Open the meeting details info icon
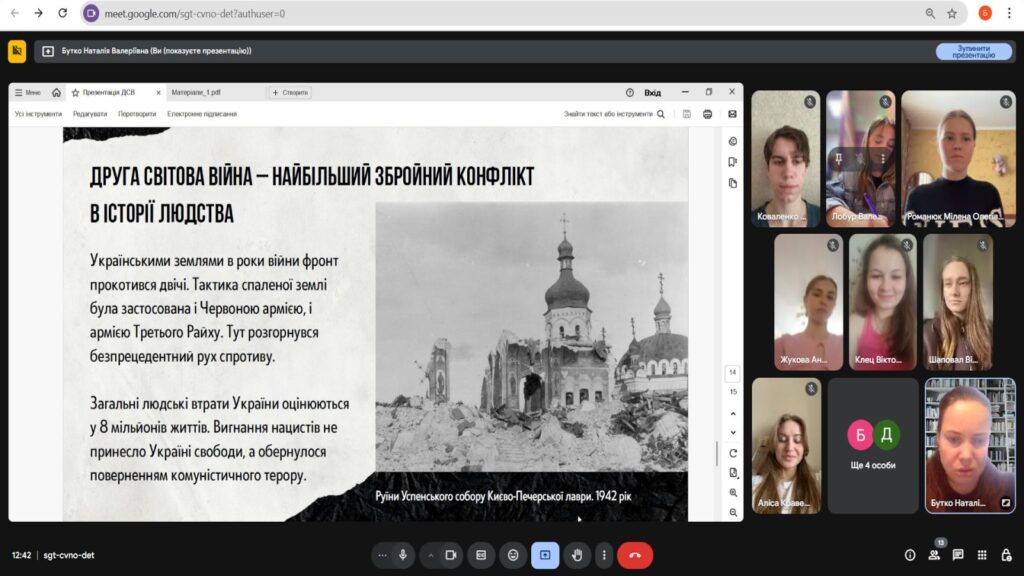Screen dimensions: 1024x576 tap(910, 555)
